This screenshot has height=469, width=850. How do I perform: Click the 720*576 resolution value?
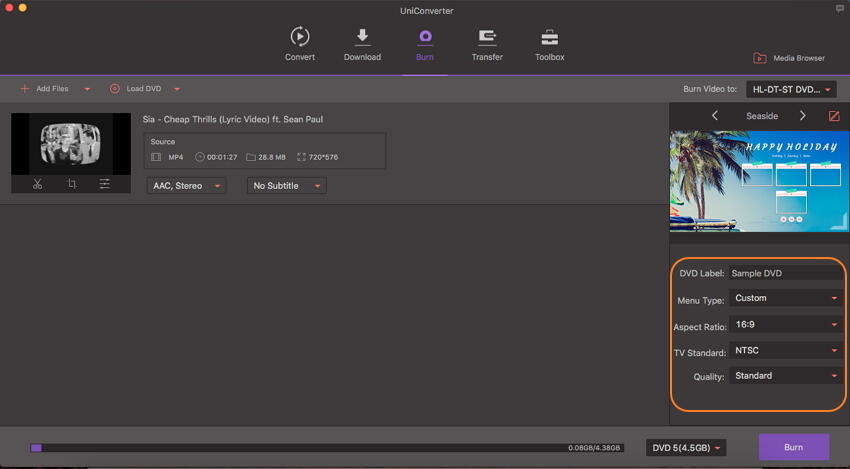(x=323, y=157)
